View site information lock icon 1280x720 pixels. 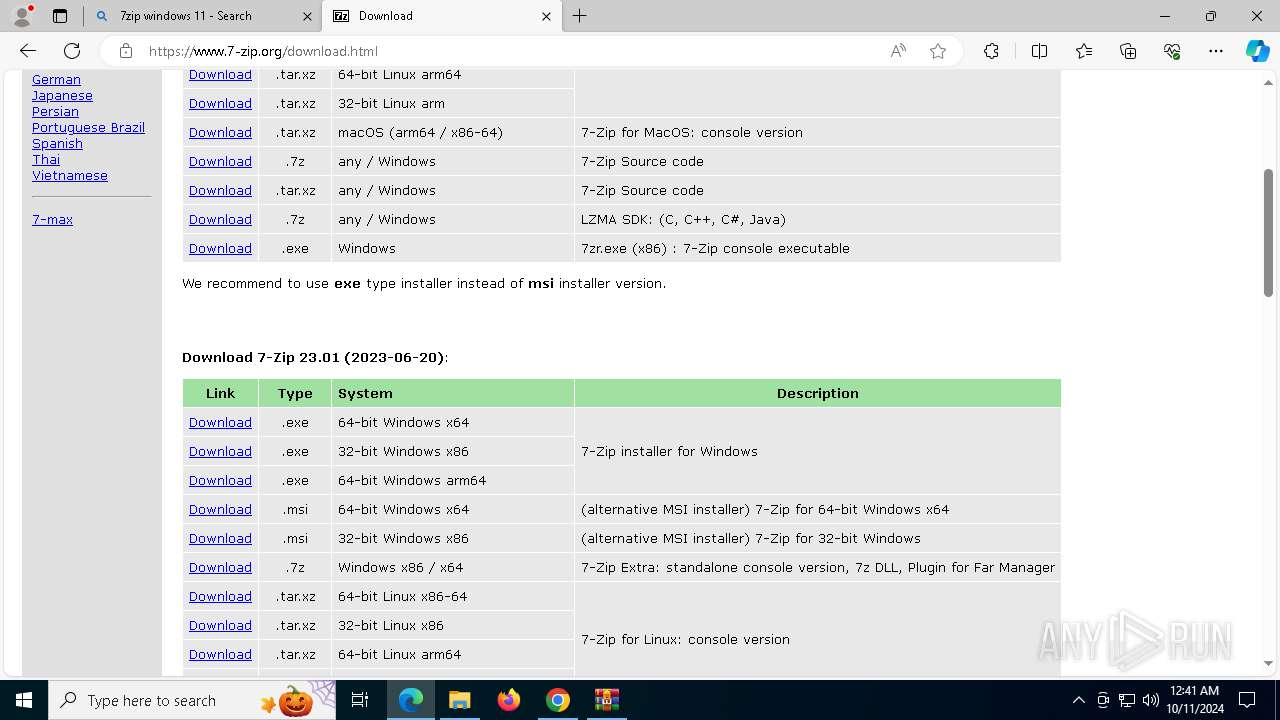pos(125,51)
